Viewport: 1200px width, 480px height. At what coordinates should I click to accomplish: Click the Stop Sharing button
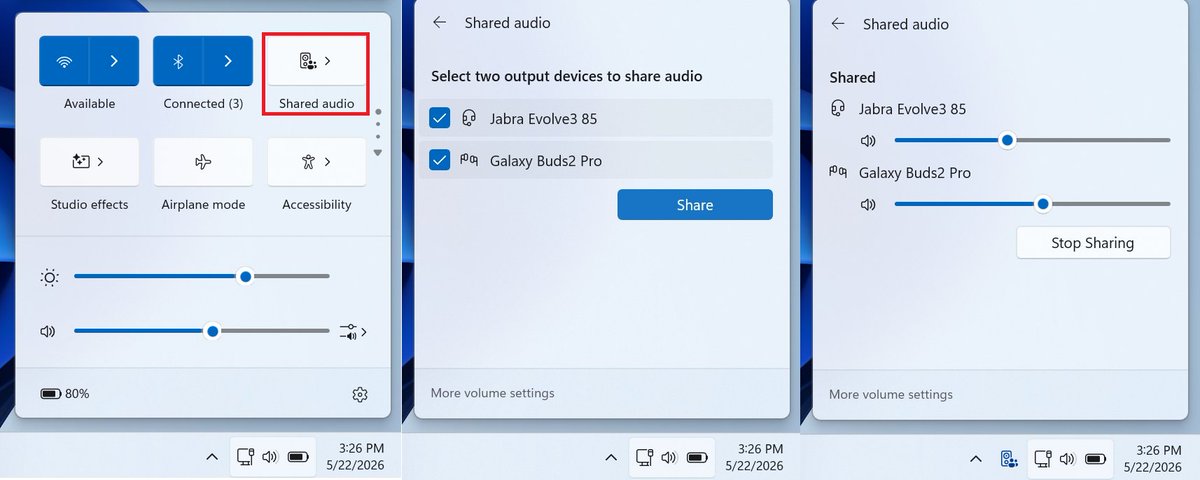tap(1093, 243)
